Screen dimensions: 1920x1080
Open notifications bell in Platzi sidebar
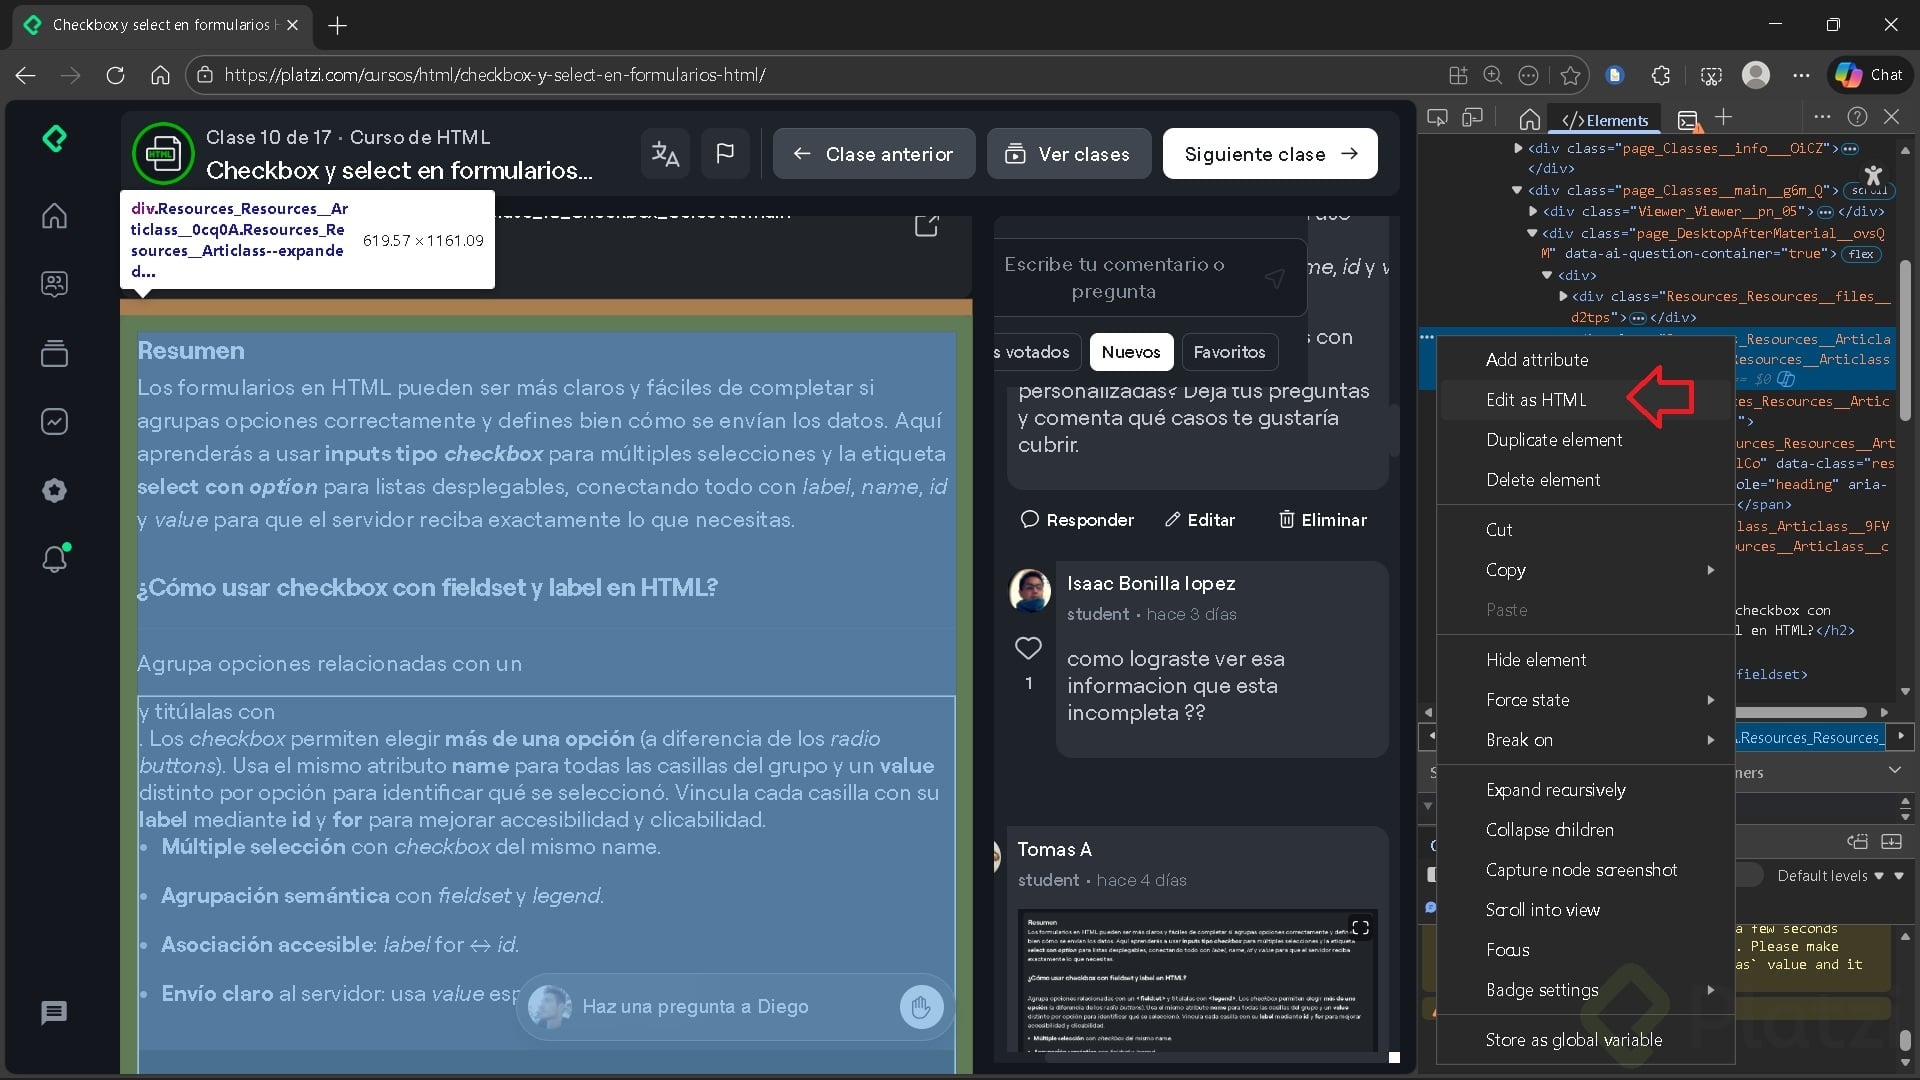[x=55, y=558]
